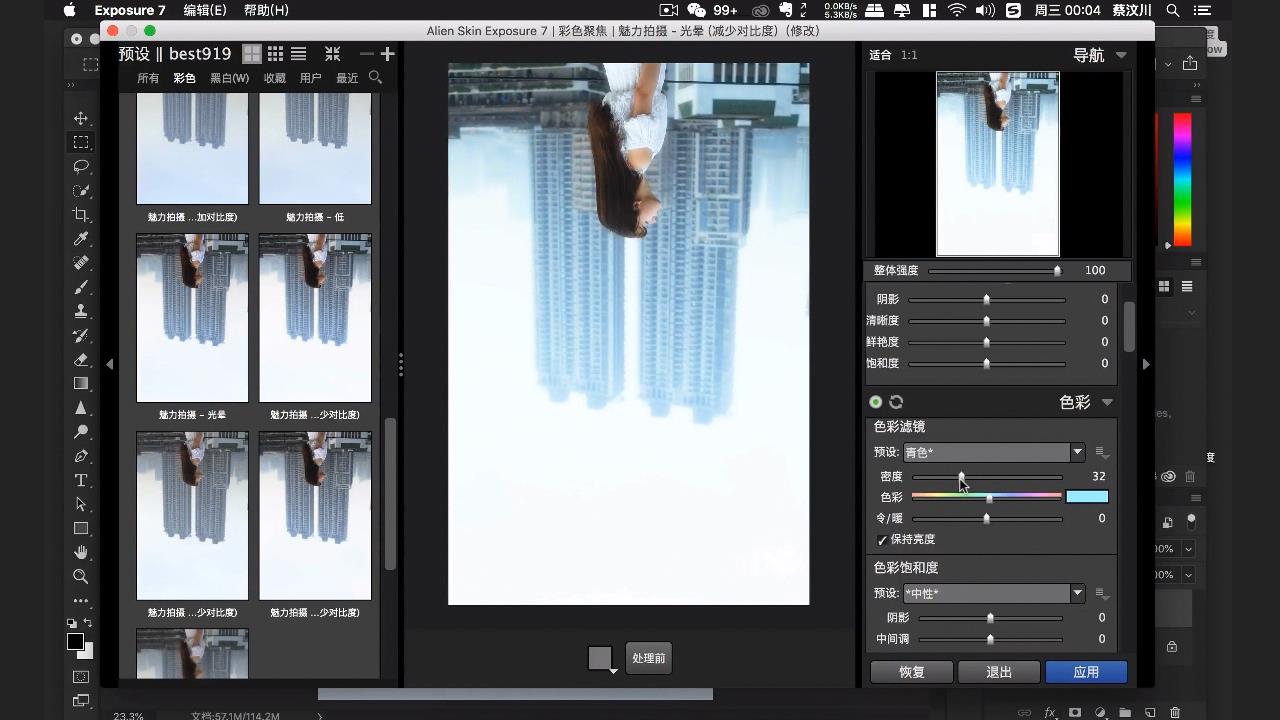Select the History Brush tool
Screen dimensions: 1280x720
tap(81, 335)
